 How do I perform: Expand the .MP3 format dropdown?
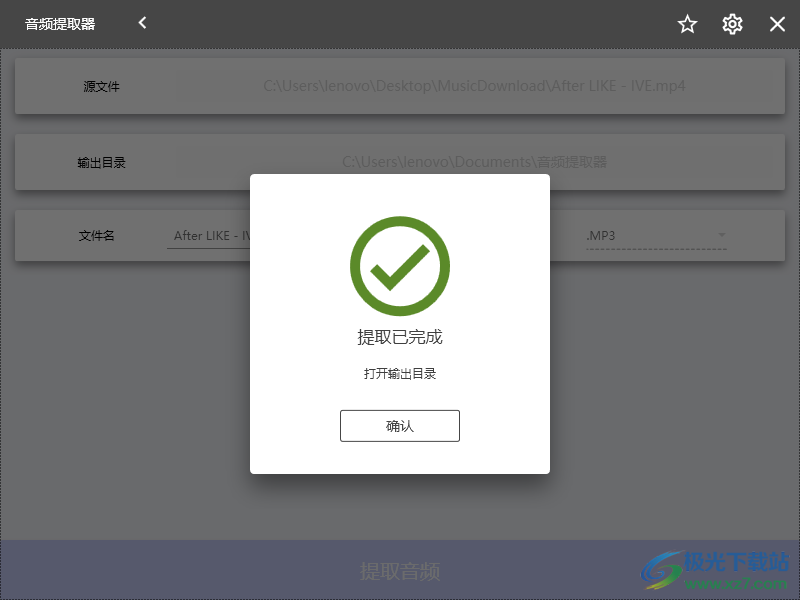click(x=656, y=236)
